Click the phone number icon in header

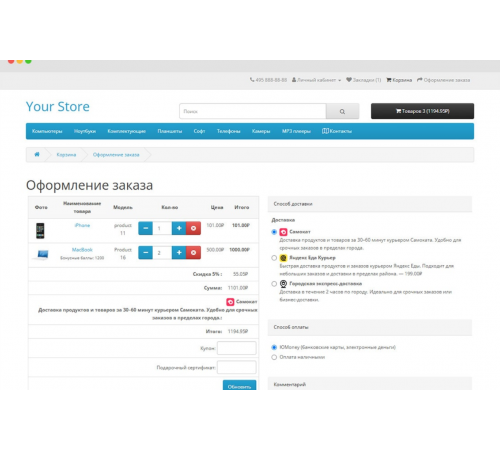tap(252, 80)
